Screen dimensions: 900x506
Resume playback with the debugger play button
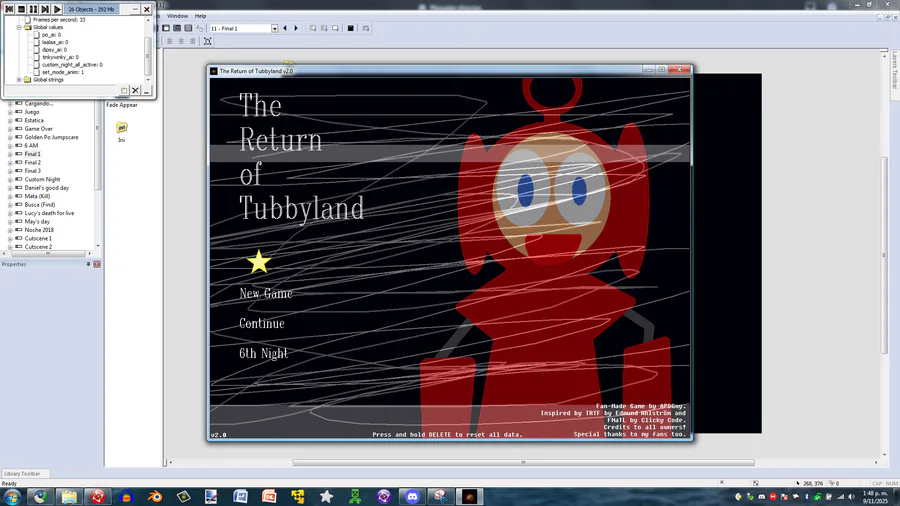pyautogui.click(x=57, y=9)
